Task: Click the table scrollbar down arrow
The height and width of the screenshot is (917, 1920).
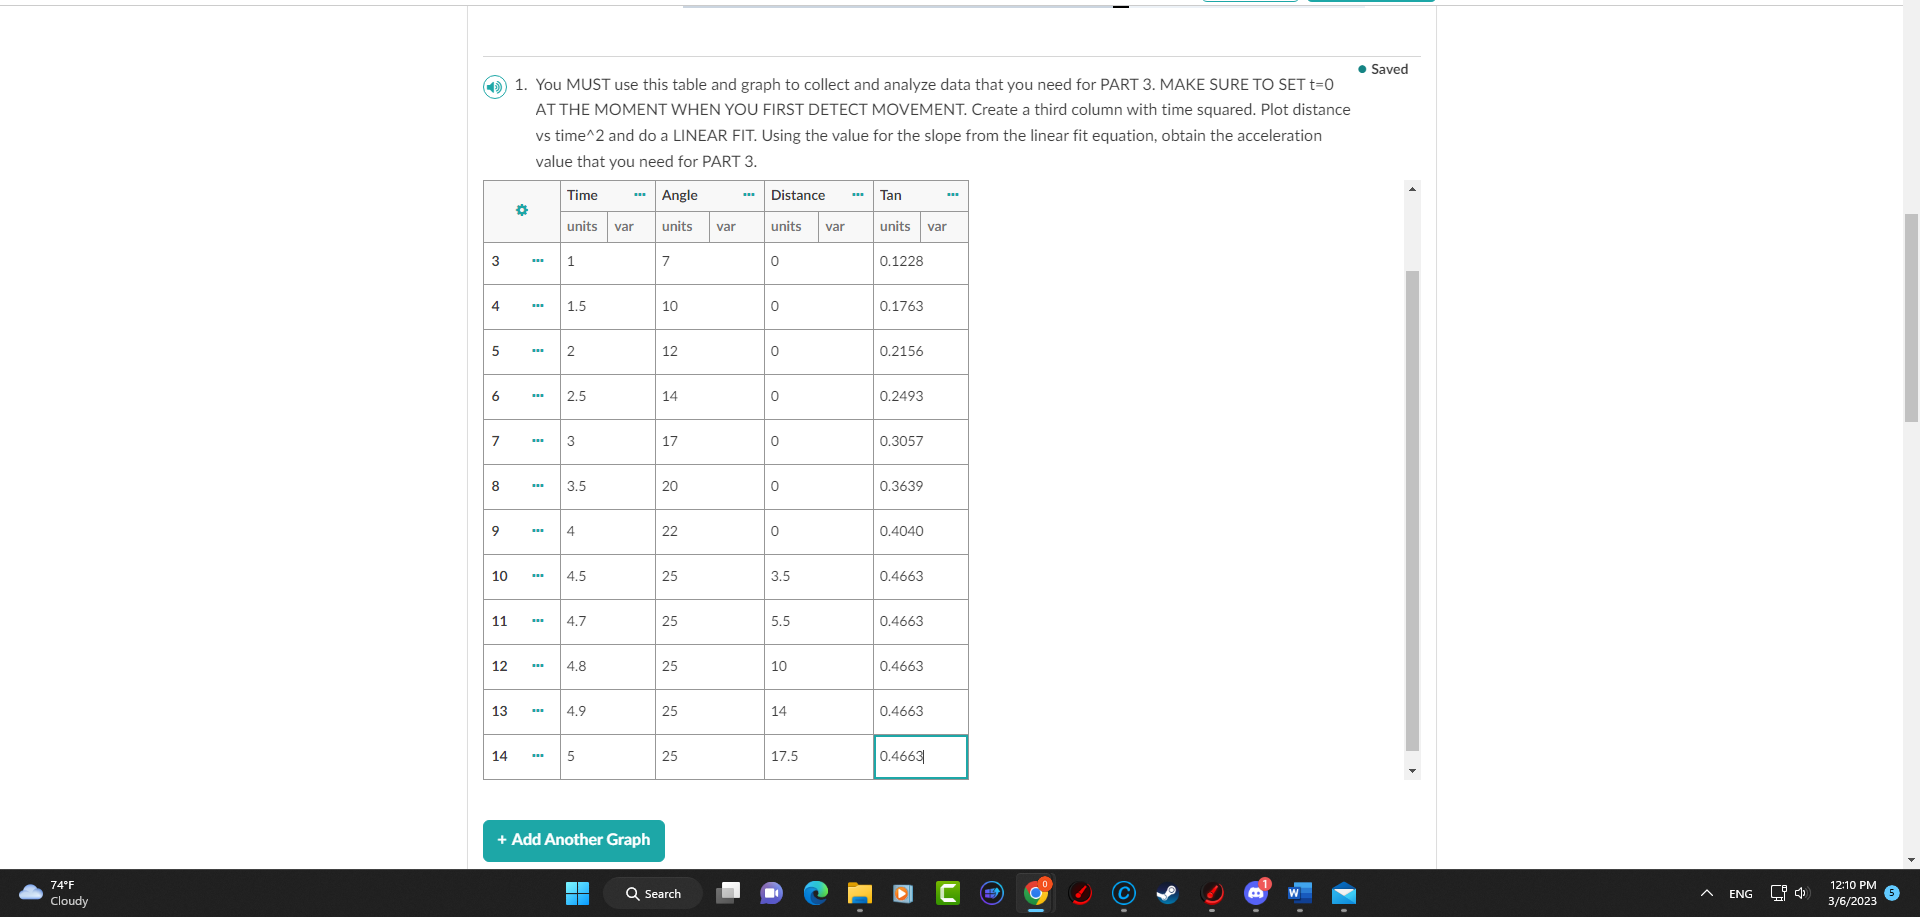Action: click(1412, 771)
